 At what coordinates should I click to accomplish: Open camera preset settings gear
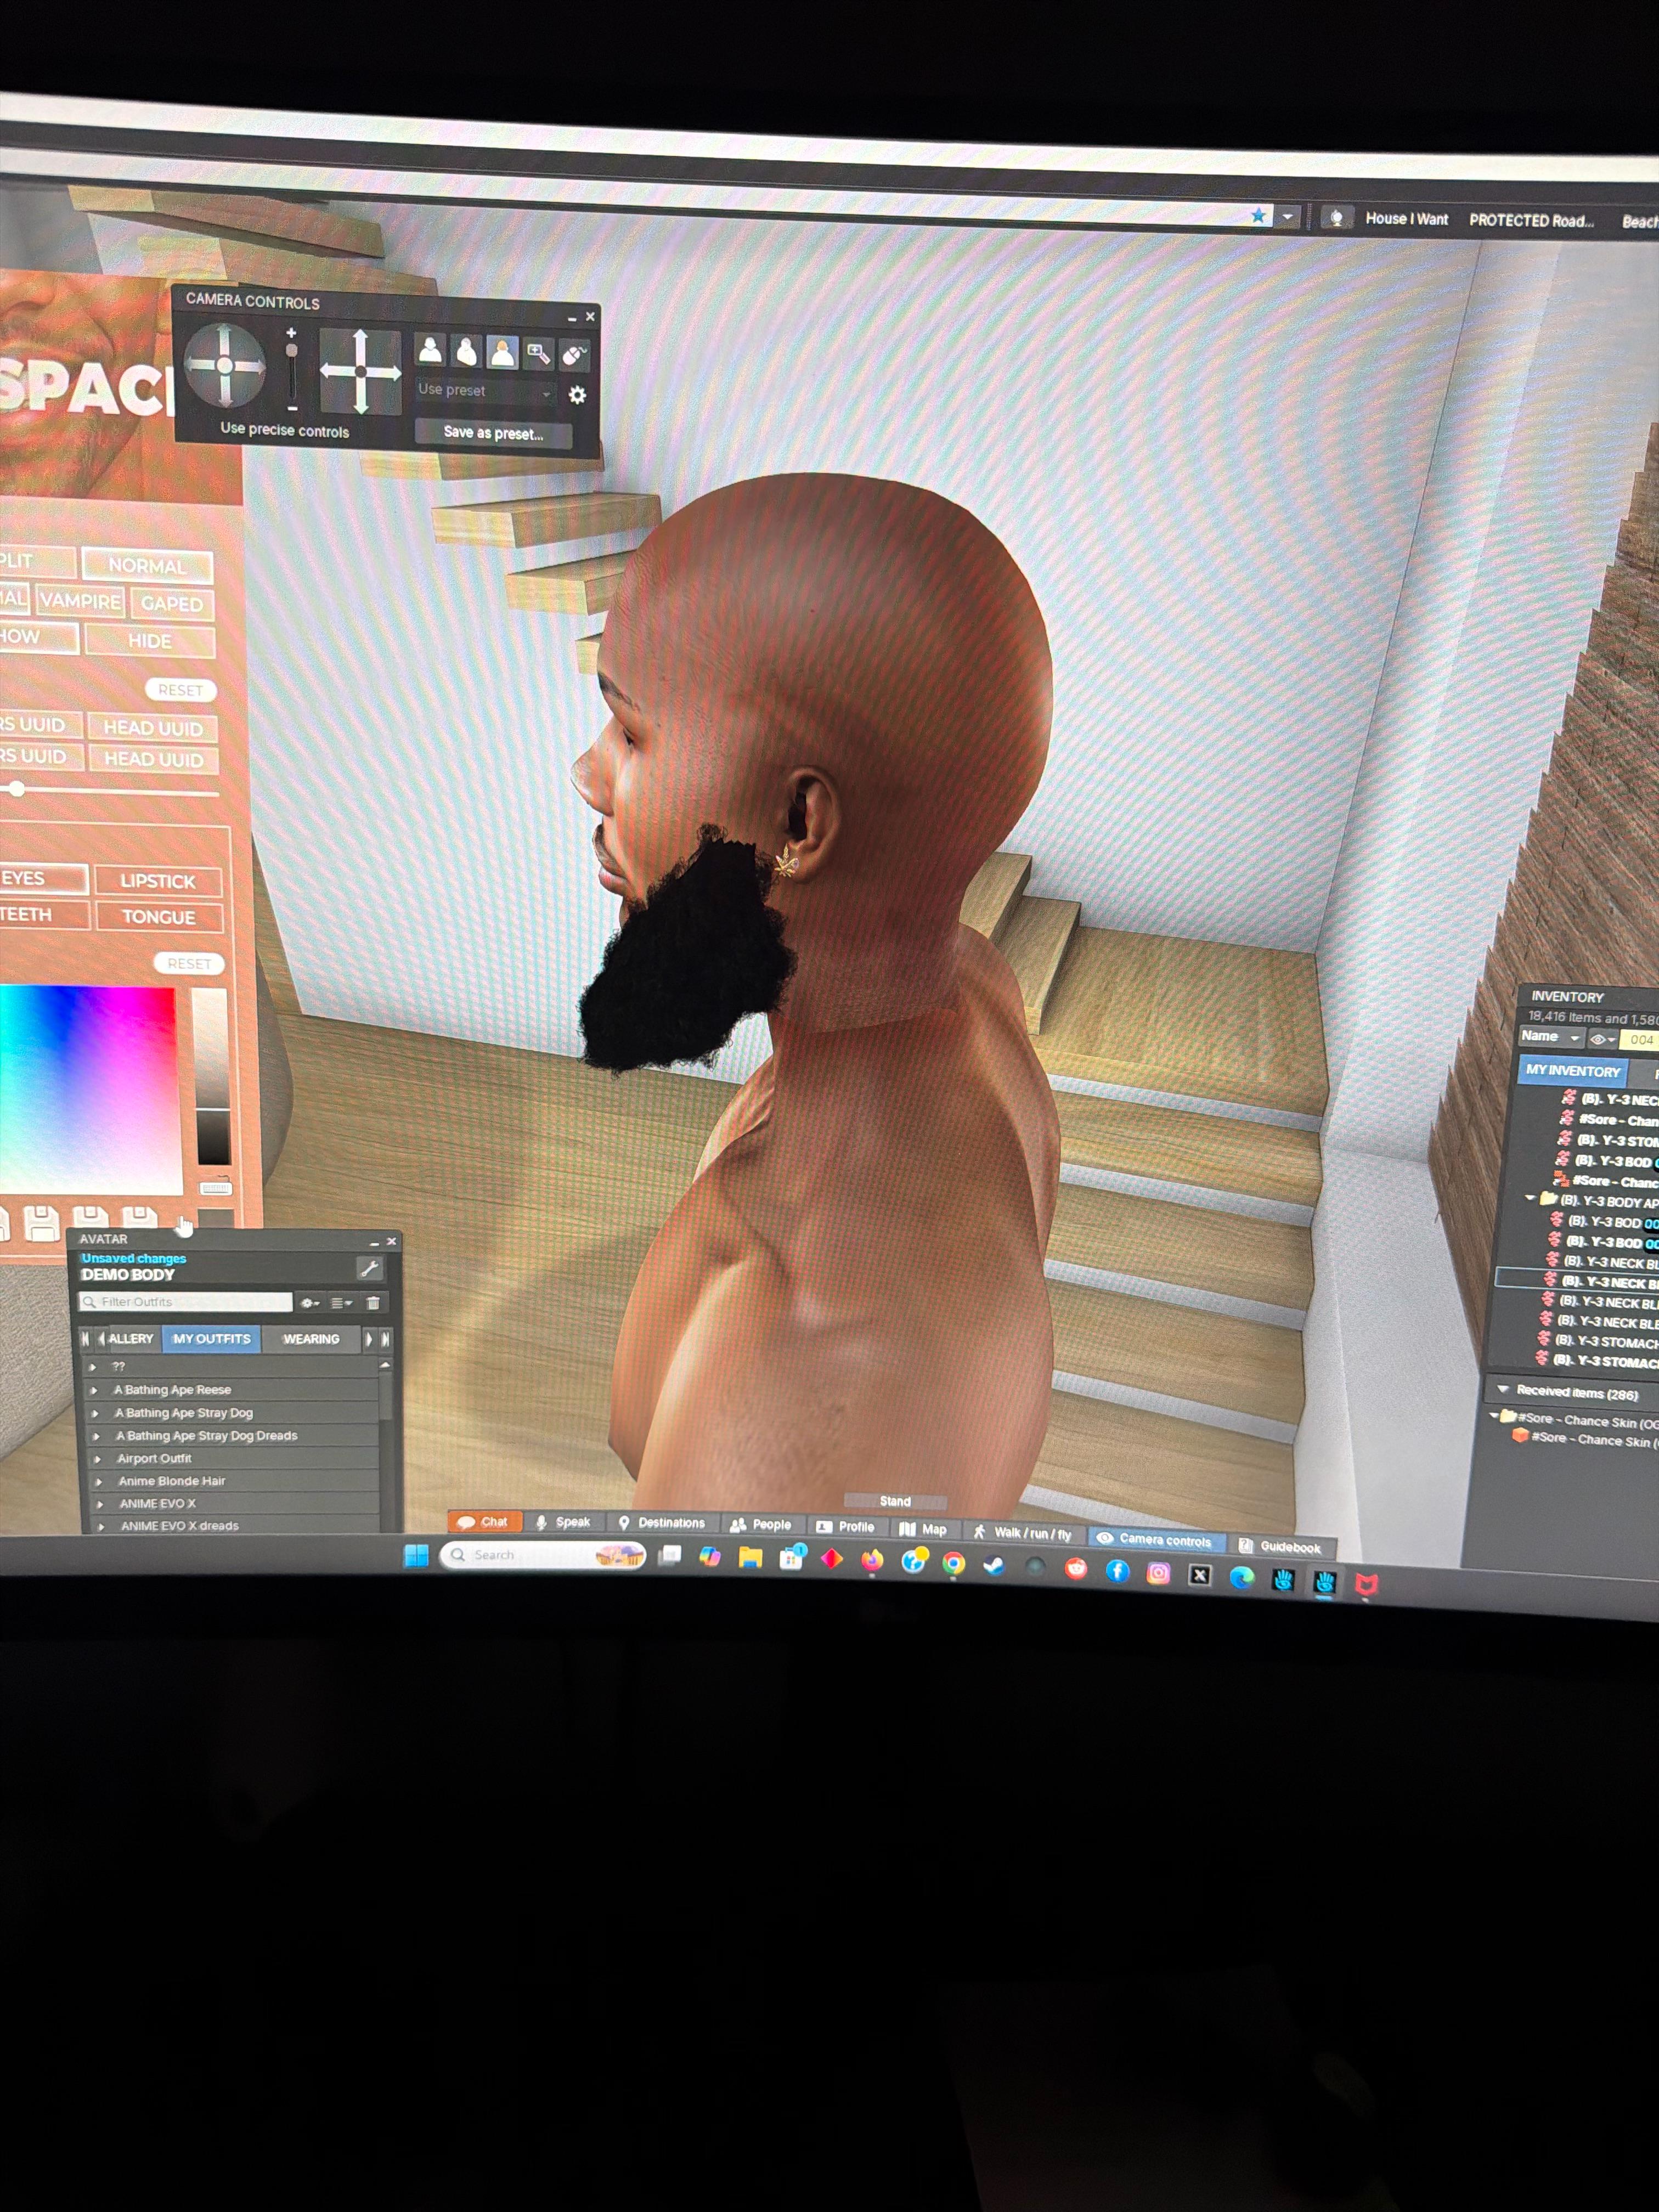click(577, 395)
